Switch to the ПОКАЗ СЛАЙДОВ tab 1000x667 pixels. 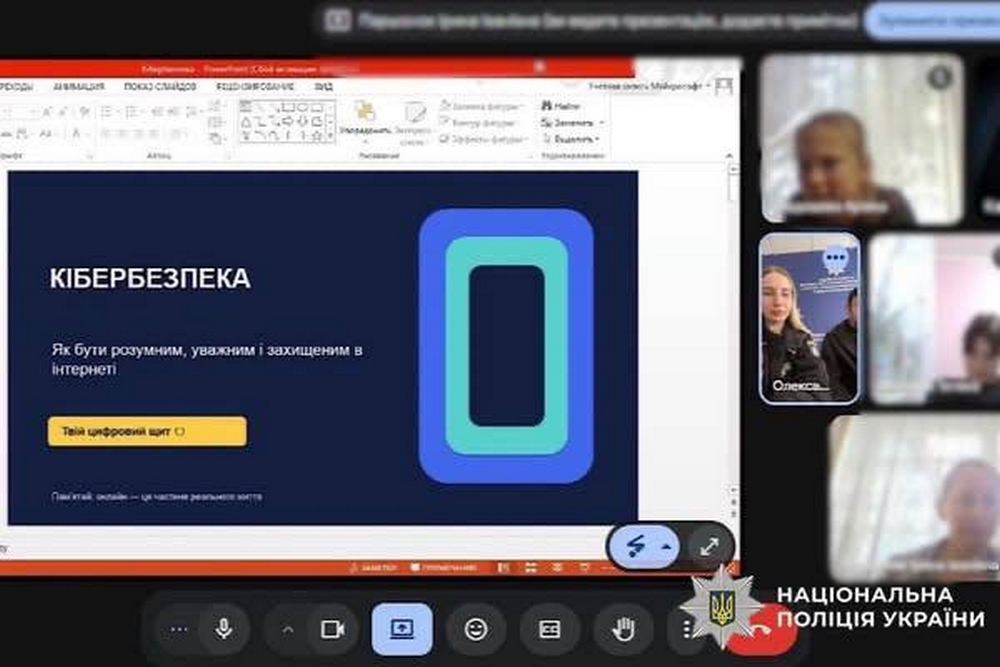click(x=160, y=87)
